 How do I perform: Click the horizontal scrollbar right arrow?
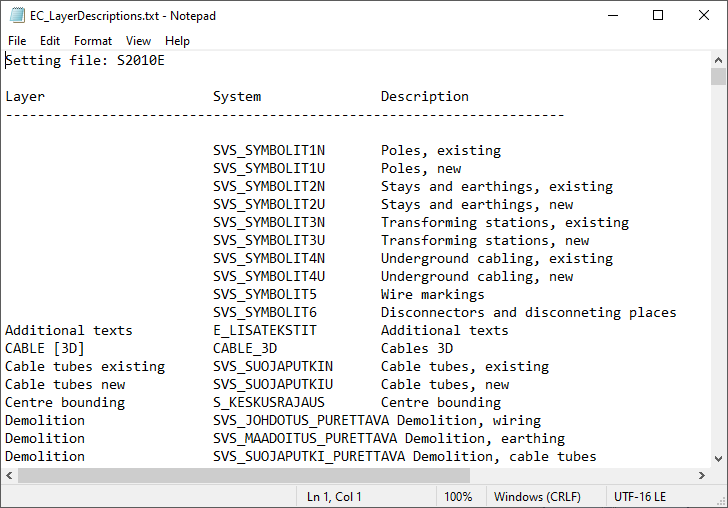tap(701, 475)
